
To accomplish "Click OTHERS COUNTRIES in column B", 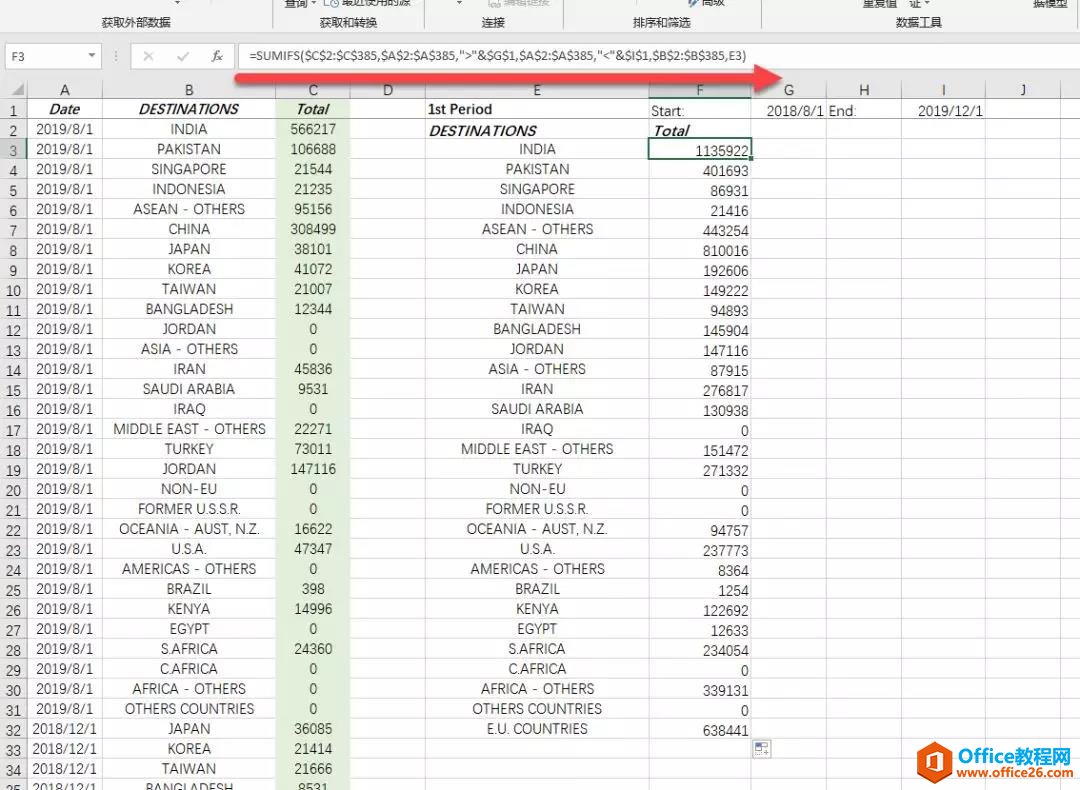I will click(189, 708).
